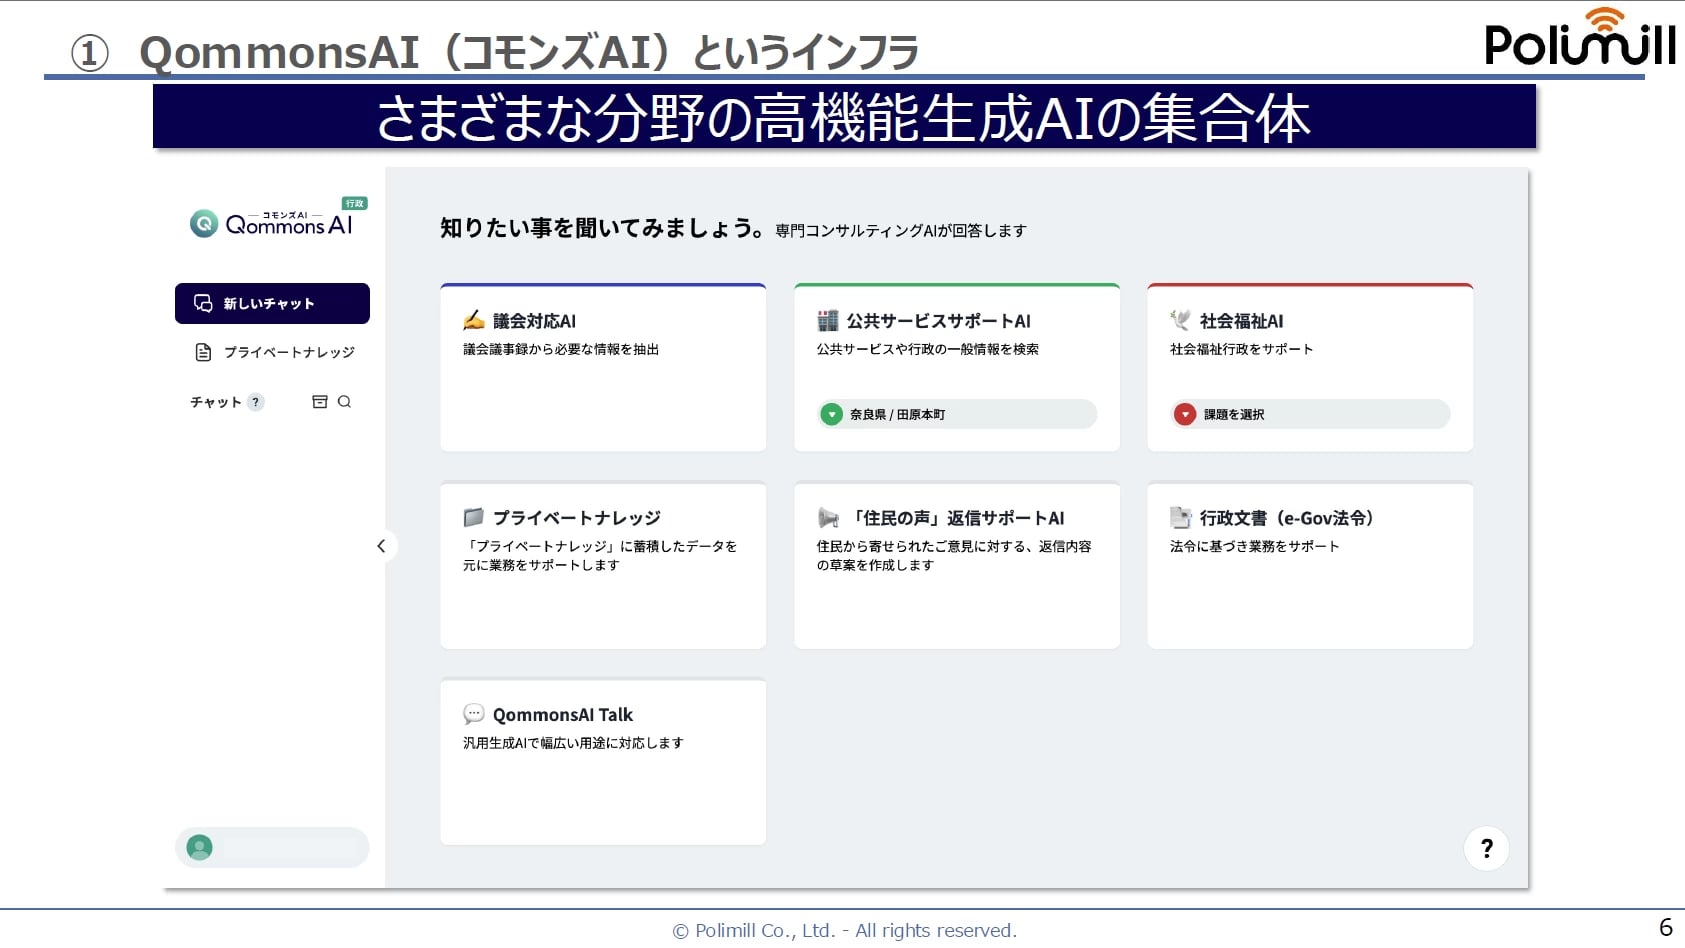Expand the 課題を選択 dropdown
This screenshot has width=1685, height=948.
click(1309, 414)
